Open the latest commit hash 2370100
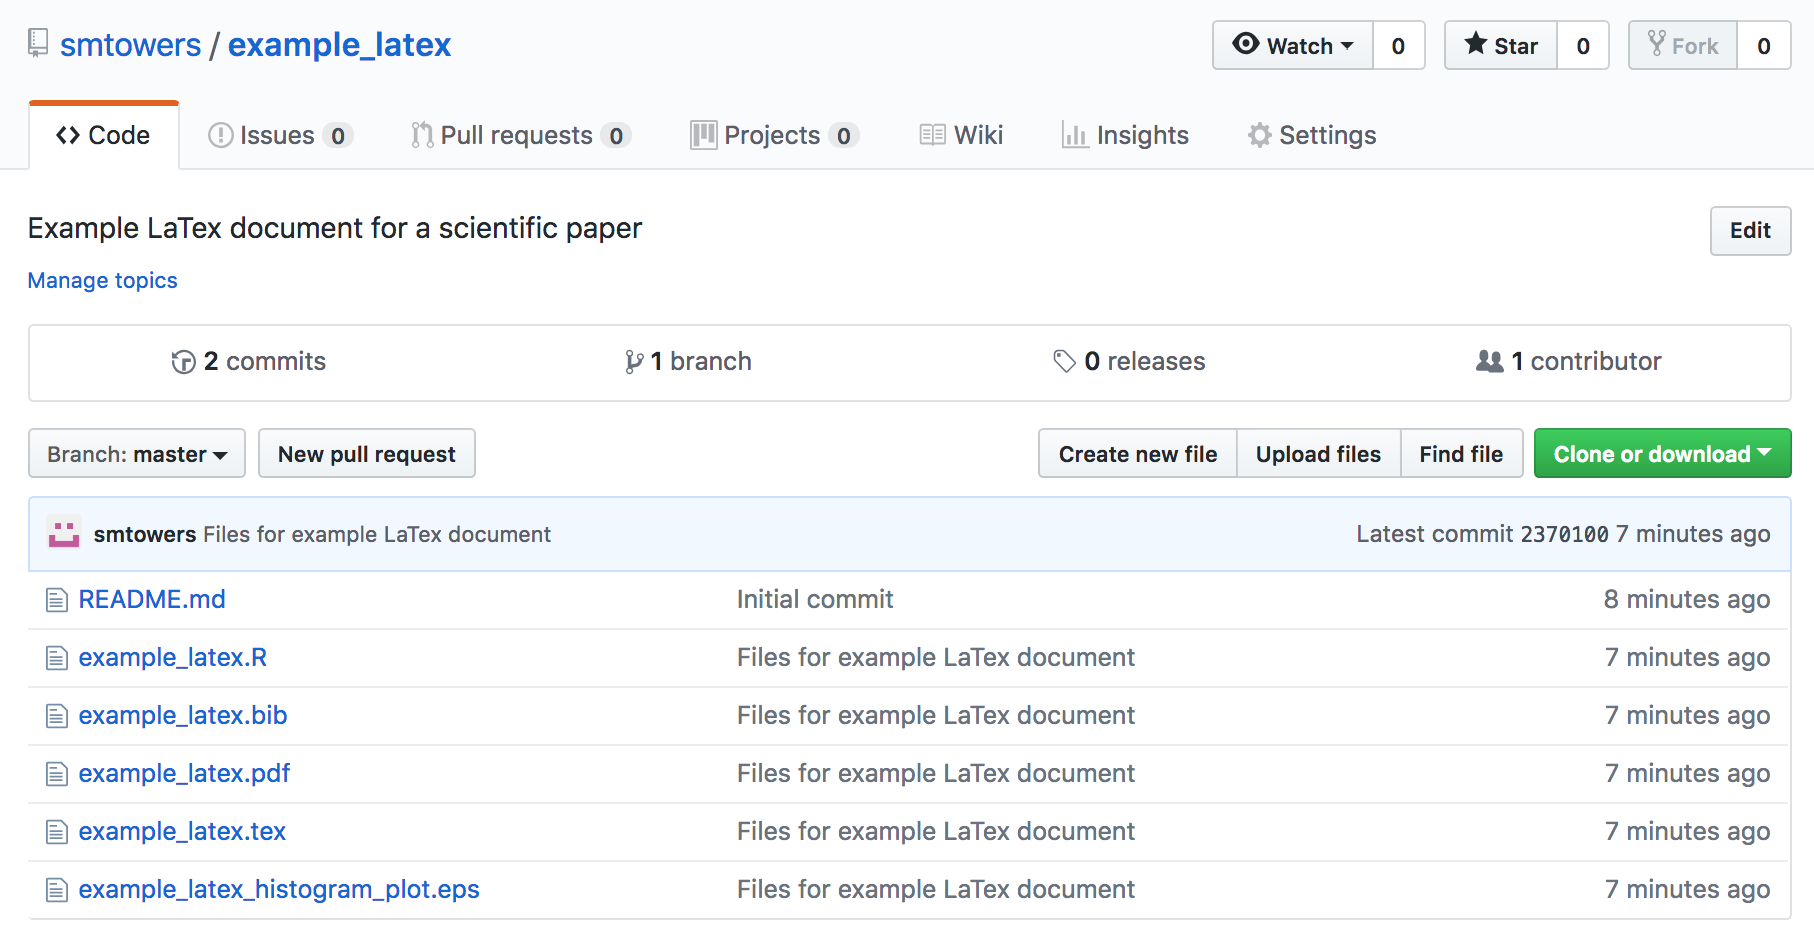Screen dimensions: 1814x938 click(x=1564, y=535)
